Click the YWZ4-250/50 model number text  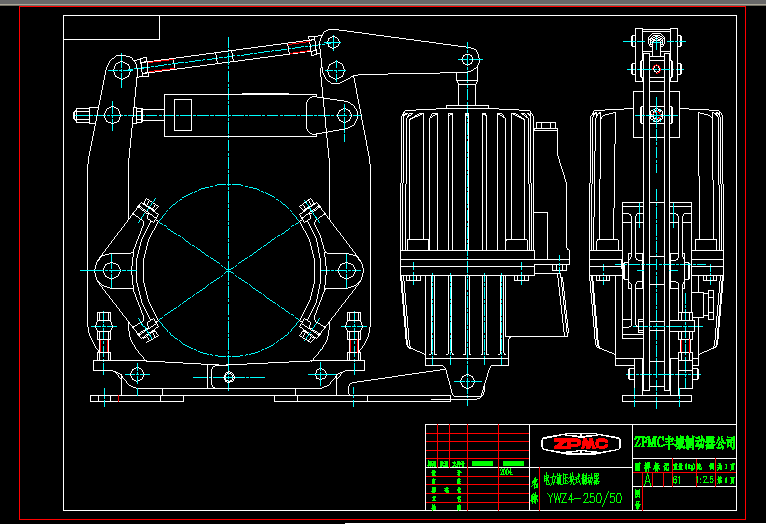point(585,497)
